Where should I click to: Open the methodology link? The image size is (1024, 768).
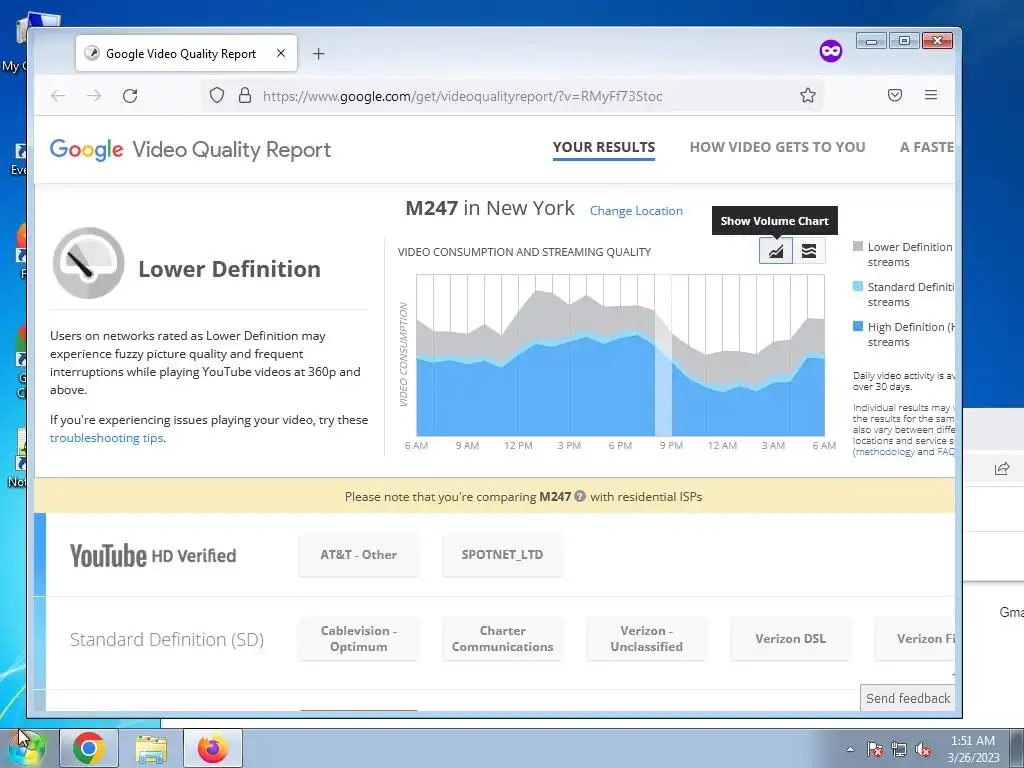coord(885,452)
